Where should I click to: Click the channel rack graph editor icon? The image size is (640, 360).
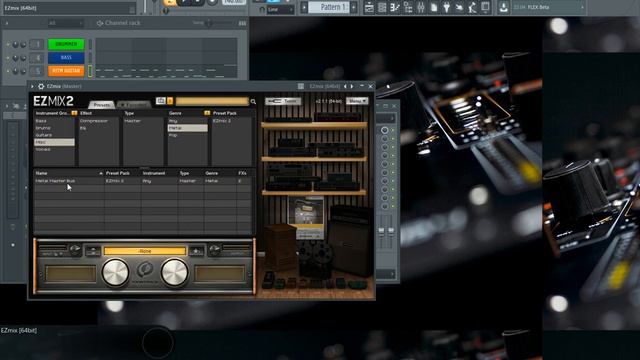[x=242, y=23]
